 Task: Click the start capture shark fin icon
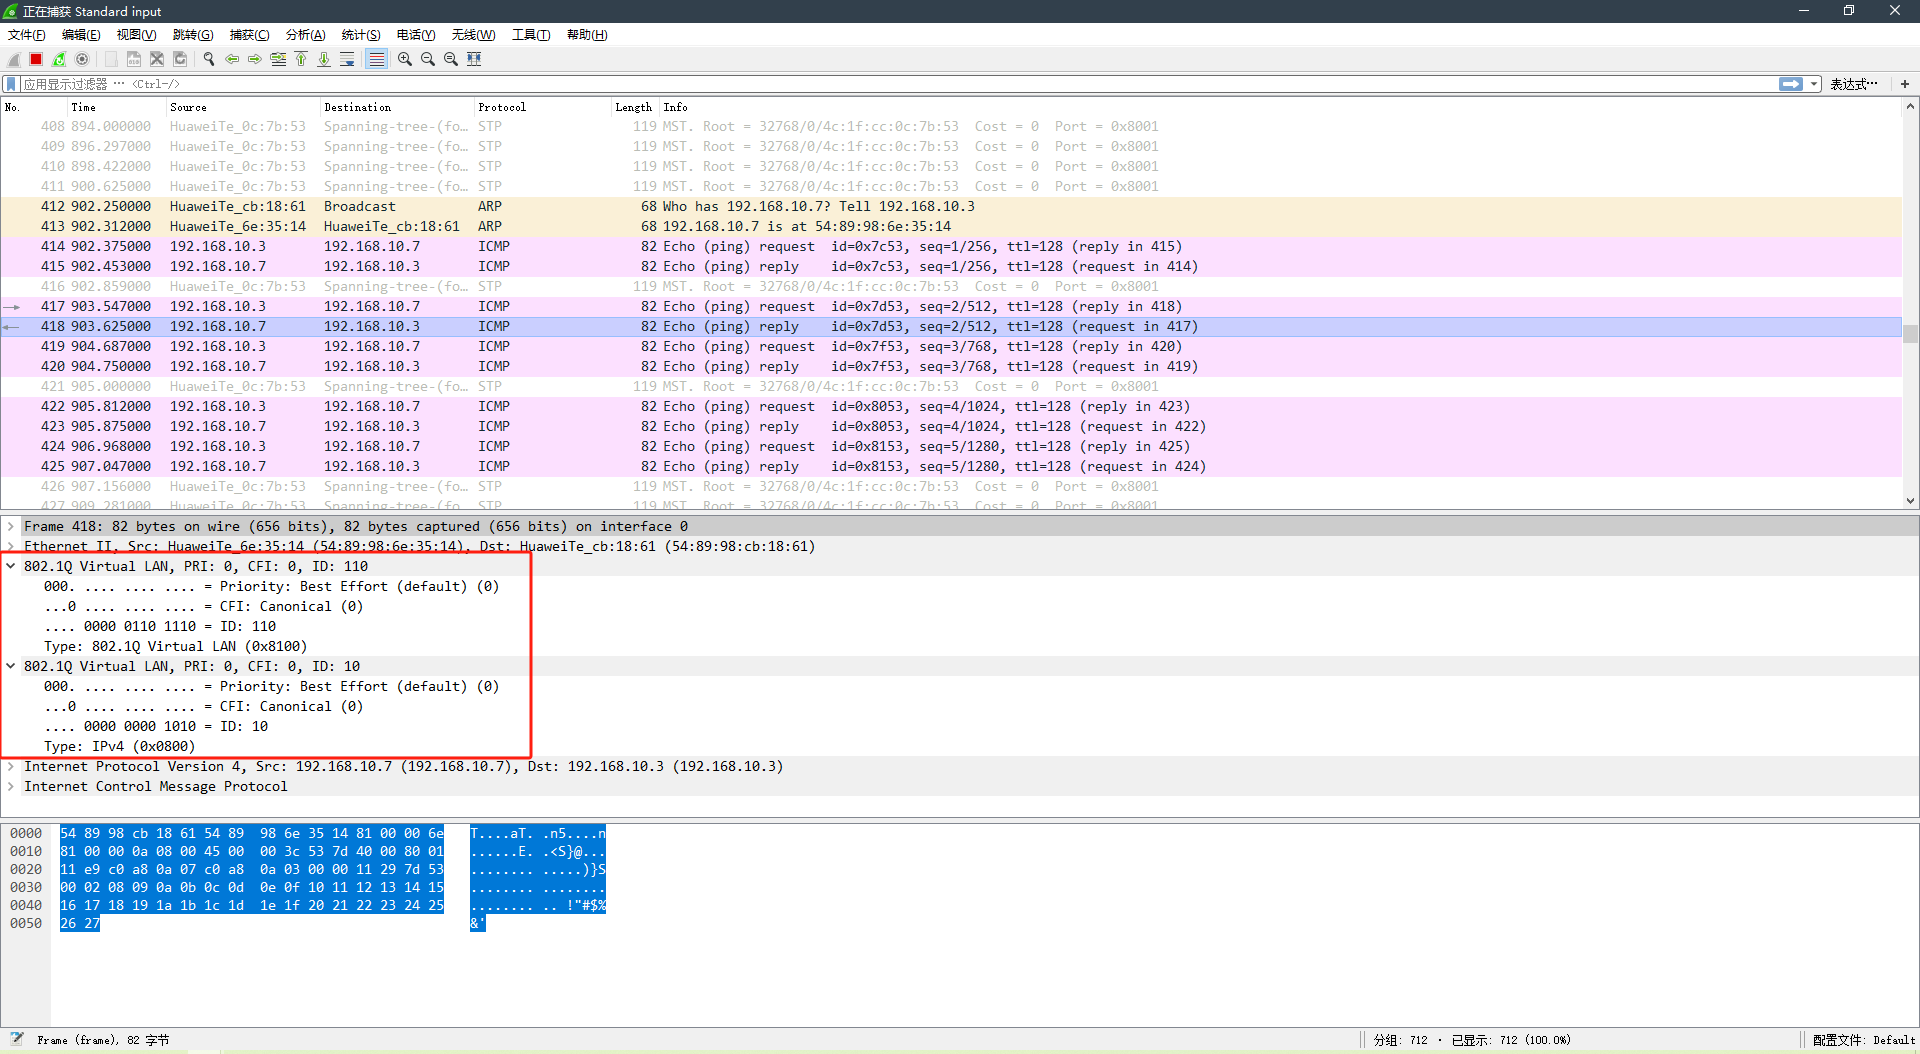14,59
